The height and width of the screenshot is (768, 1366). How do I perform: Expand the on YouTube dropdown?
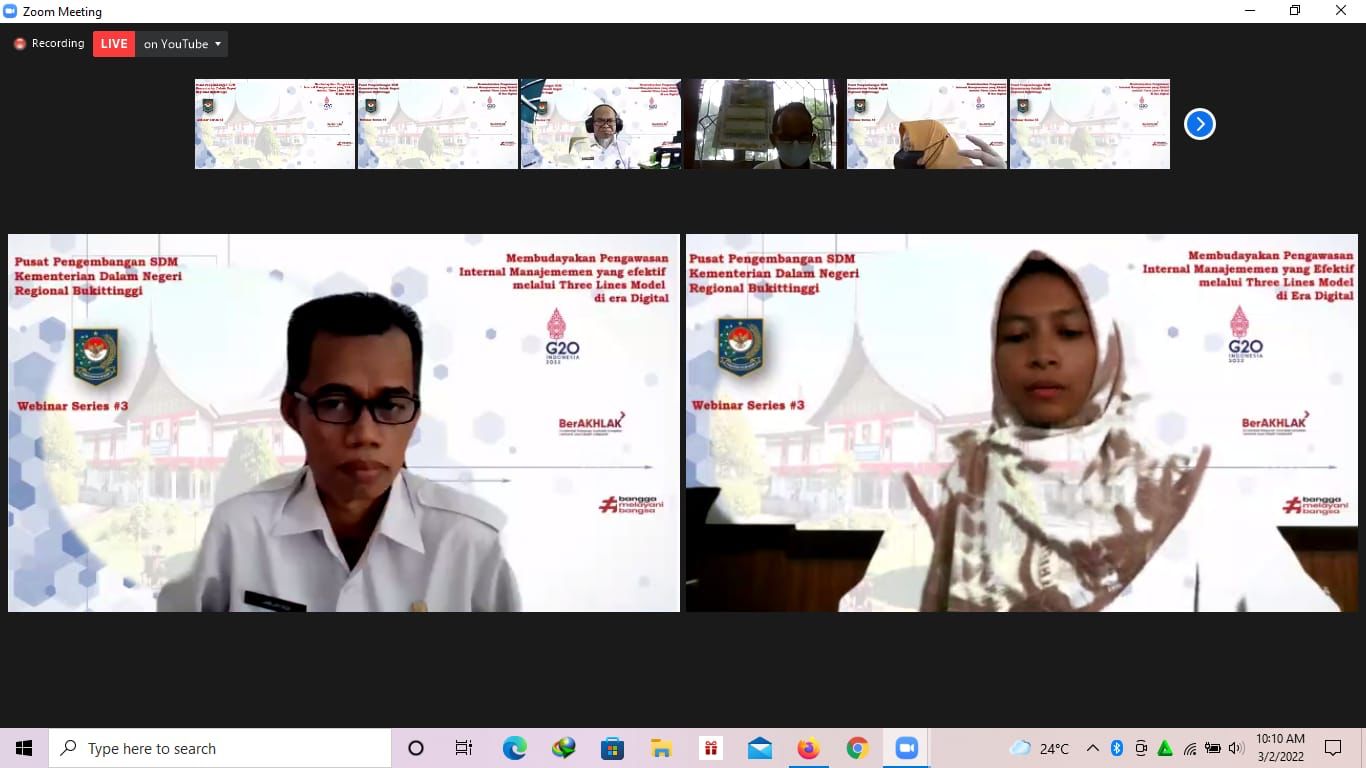(182, 44)
